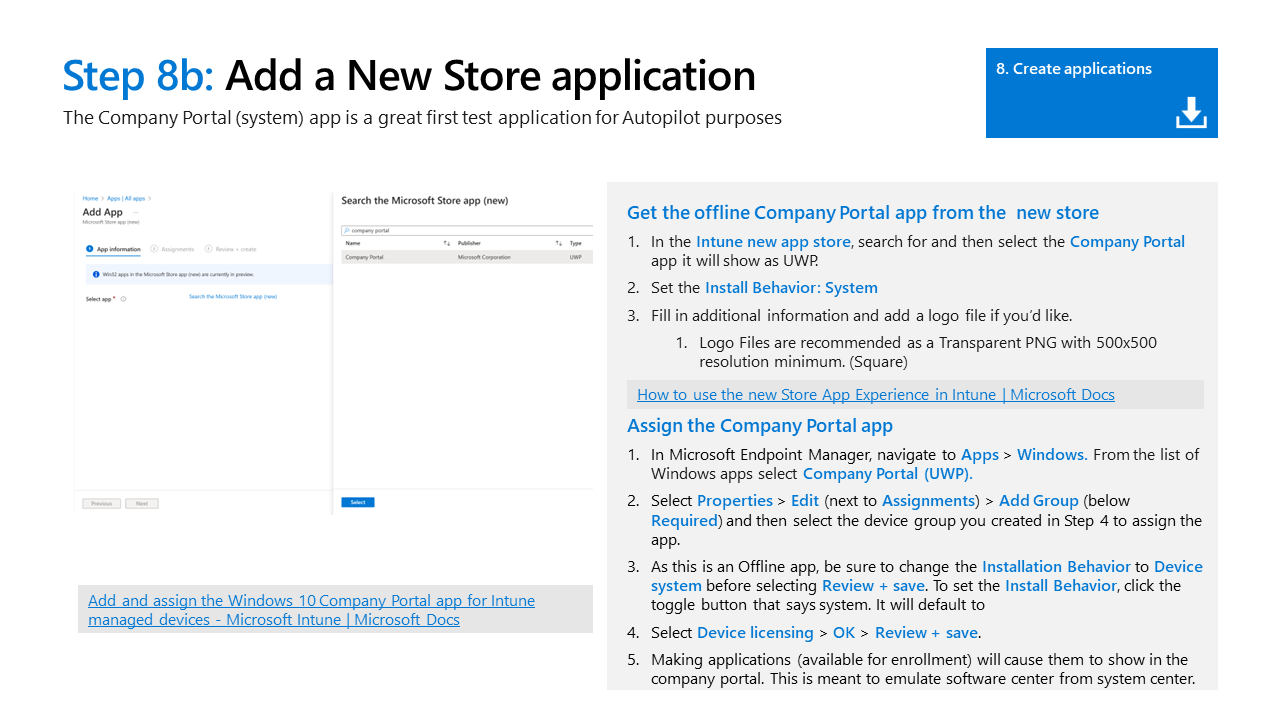Click Get the offline Company Portal app heading
Viewport: 1280px width, 720px height.
pyautogui.click(x=863, y=212)
